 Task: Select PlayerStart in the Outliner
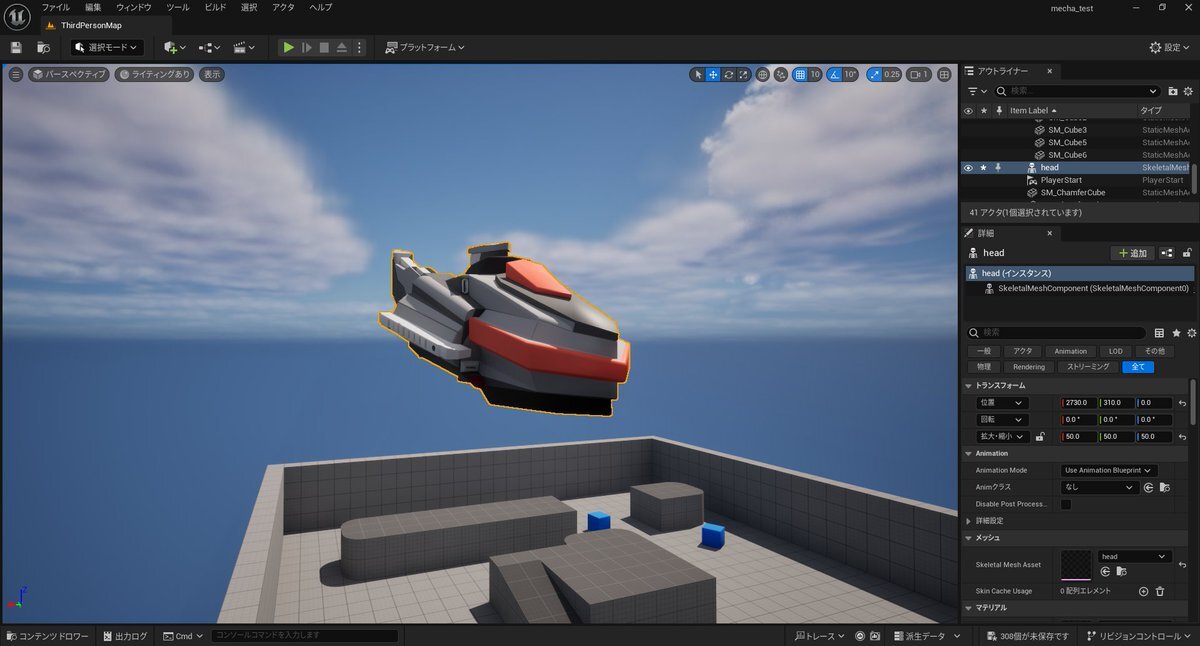[x=1061, y=180]
